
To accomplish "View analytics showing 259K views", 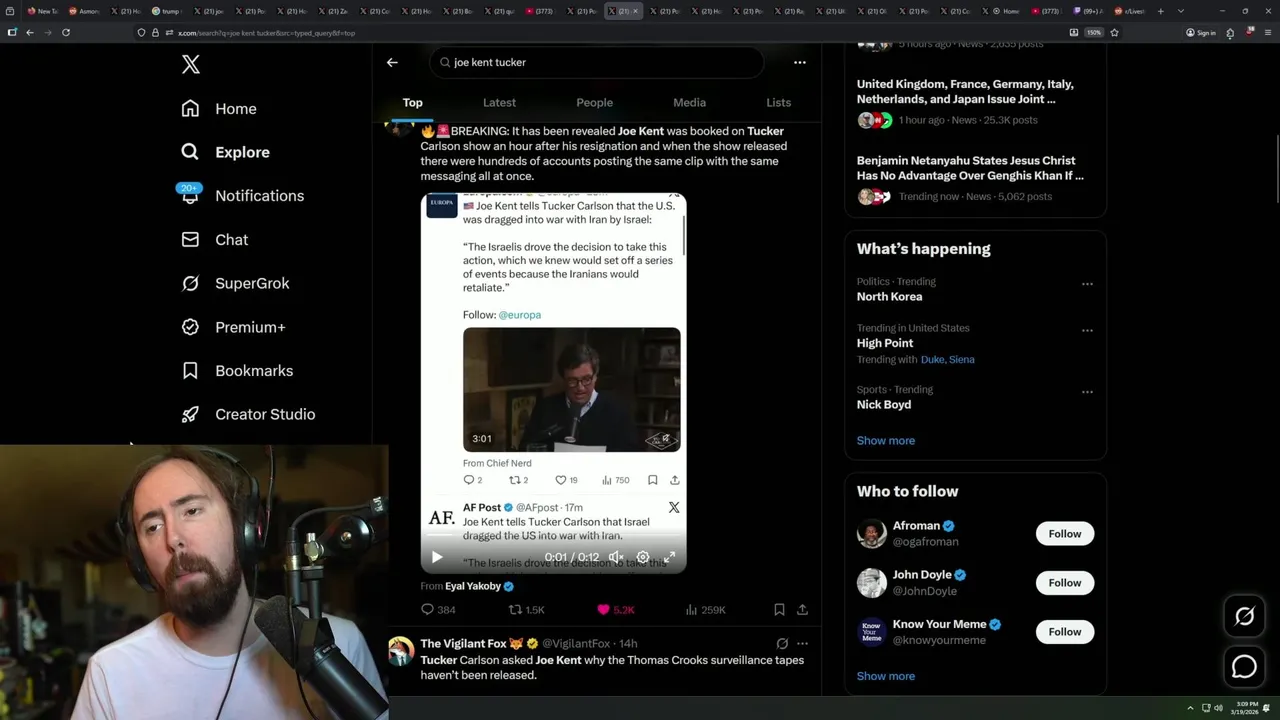I will 705,609.
